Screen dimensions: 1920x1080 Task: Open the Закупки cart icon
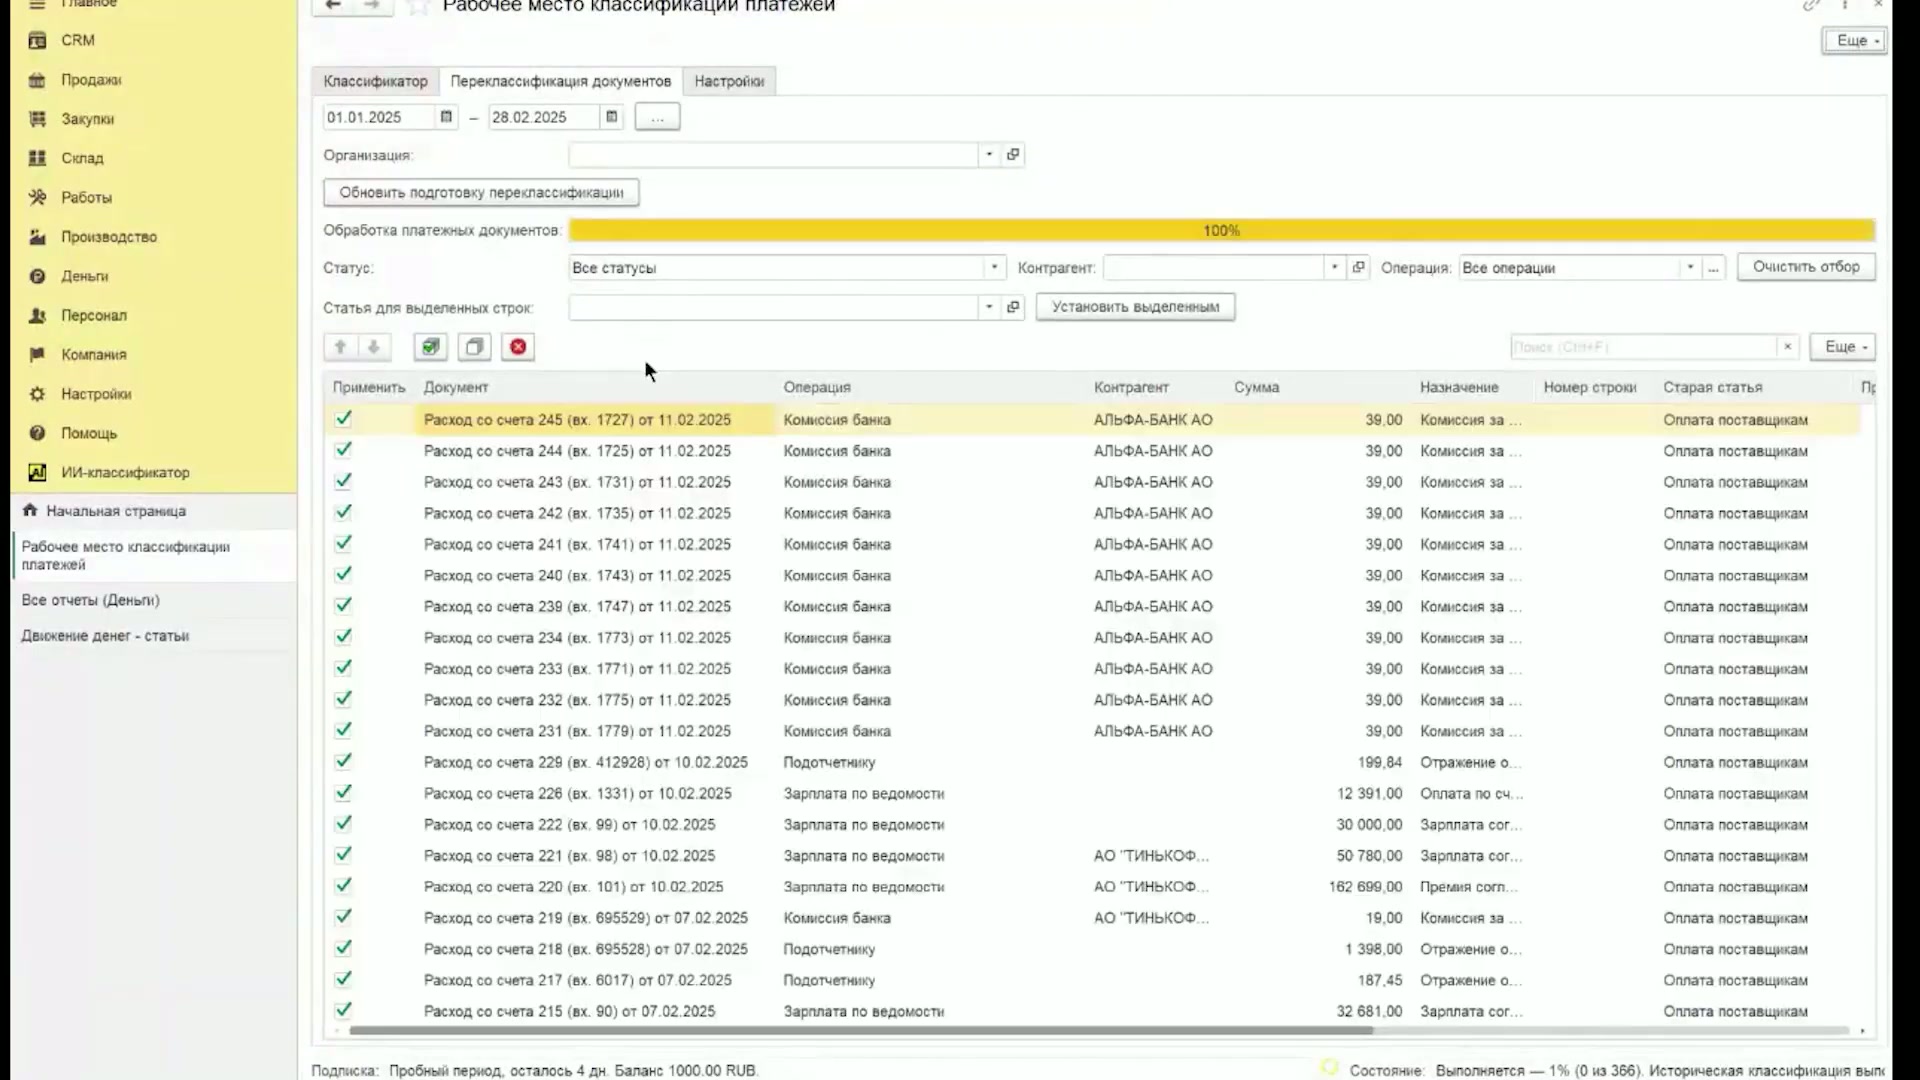(x=37, y=119)
